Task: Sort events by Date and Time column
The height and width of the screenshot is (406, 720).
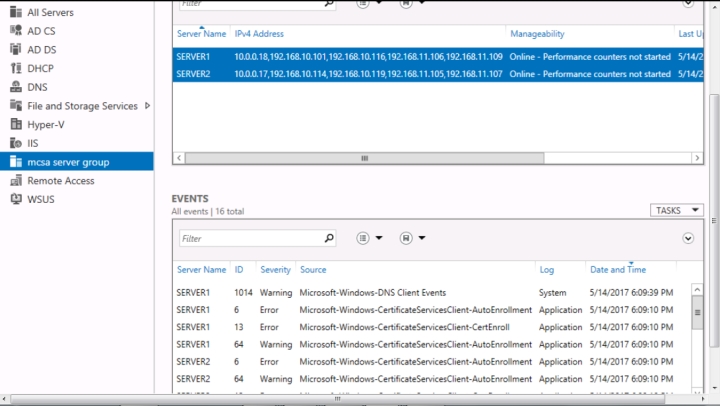Action: coord(617,270)
